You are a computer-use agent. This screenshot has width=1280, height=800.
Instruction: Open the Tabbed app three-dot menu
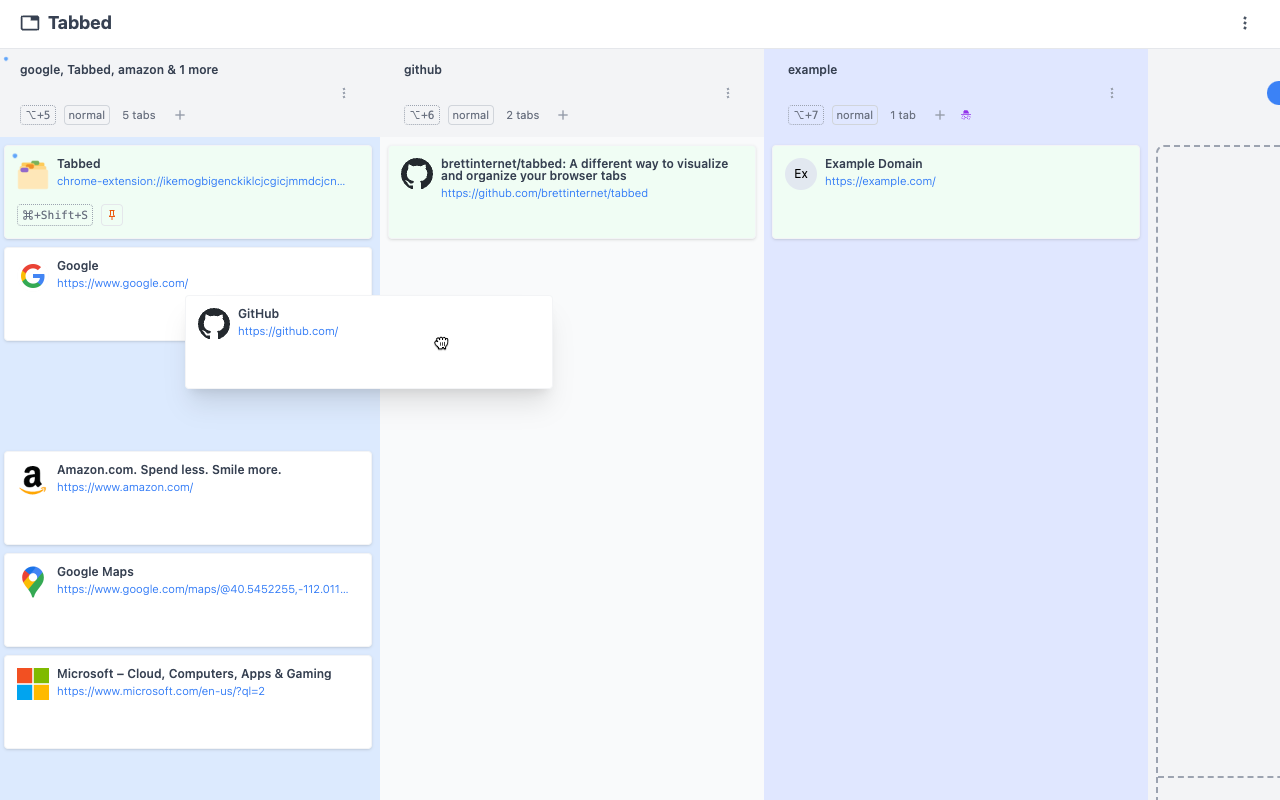tap(1245, 23)
